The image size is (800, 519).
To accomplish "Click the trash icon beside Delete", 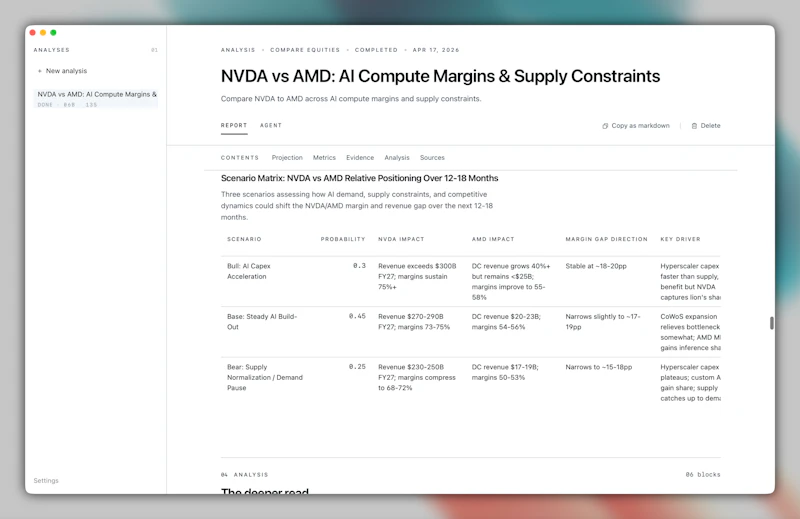I will (x=694, y=126).
